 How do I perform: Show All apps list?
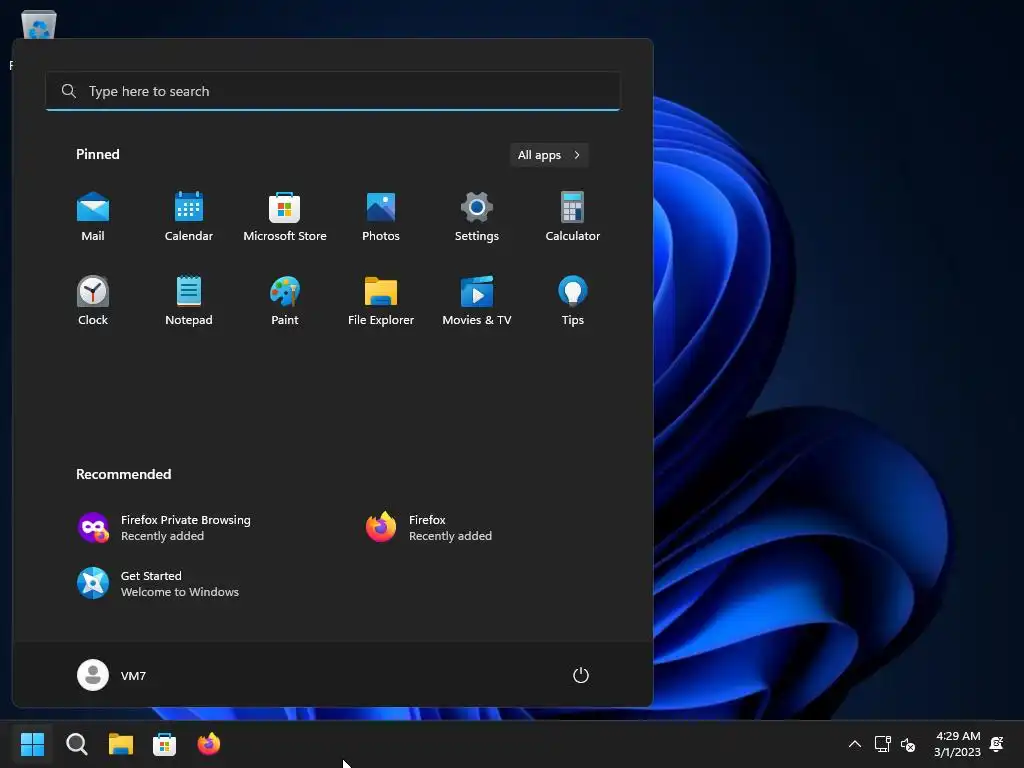point(549,155)
